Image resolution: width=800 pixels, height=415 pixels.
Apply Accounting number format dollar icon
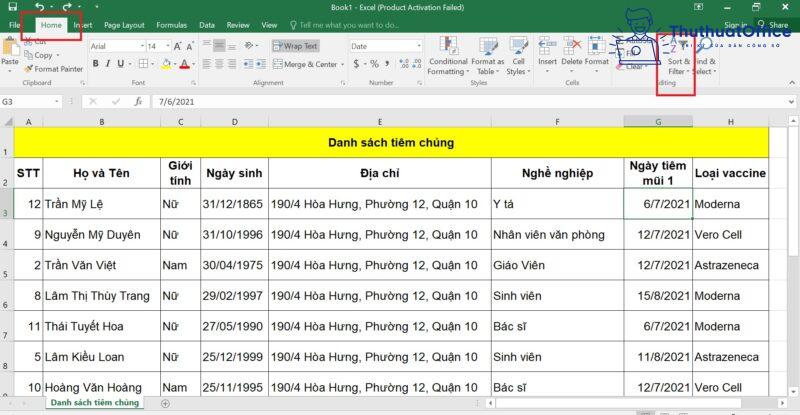point(356,64)
